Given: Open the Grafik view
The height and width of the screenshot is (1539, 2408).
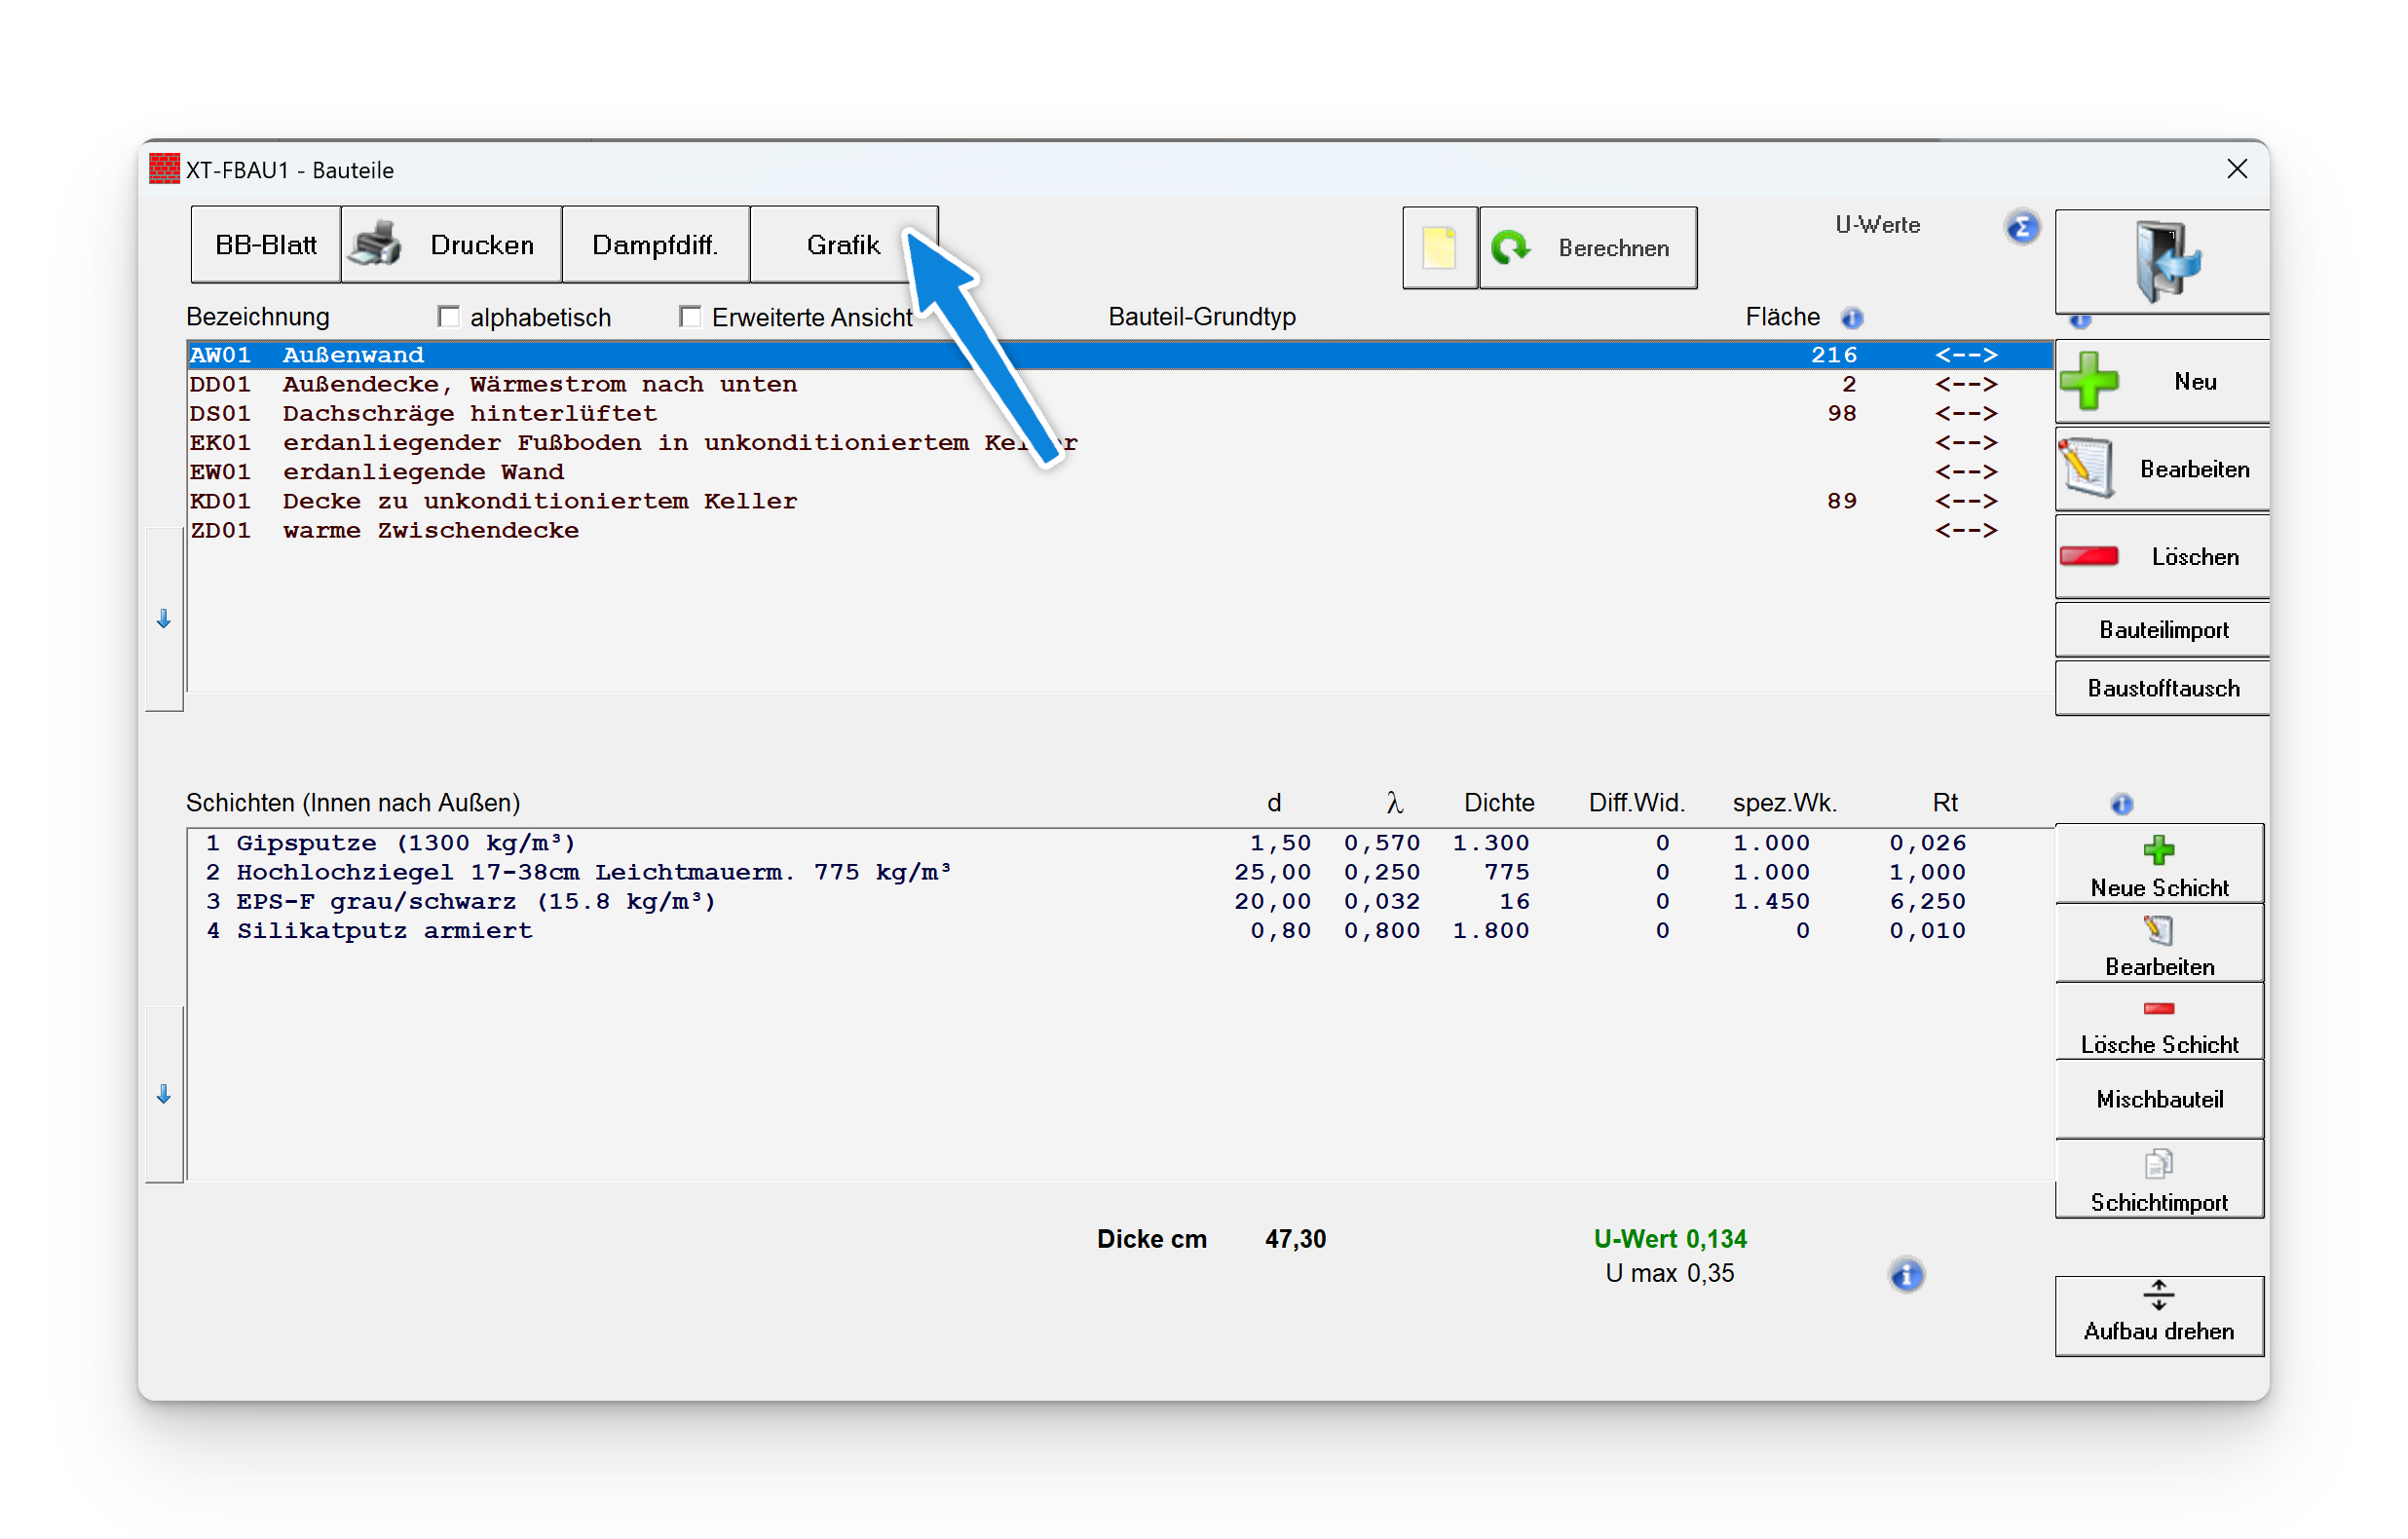Looking at the screenshot, I should [x=842, y=245].
